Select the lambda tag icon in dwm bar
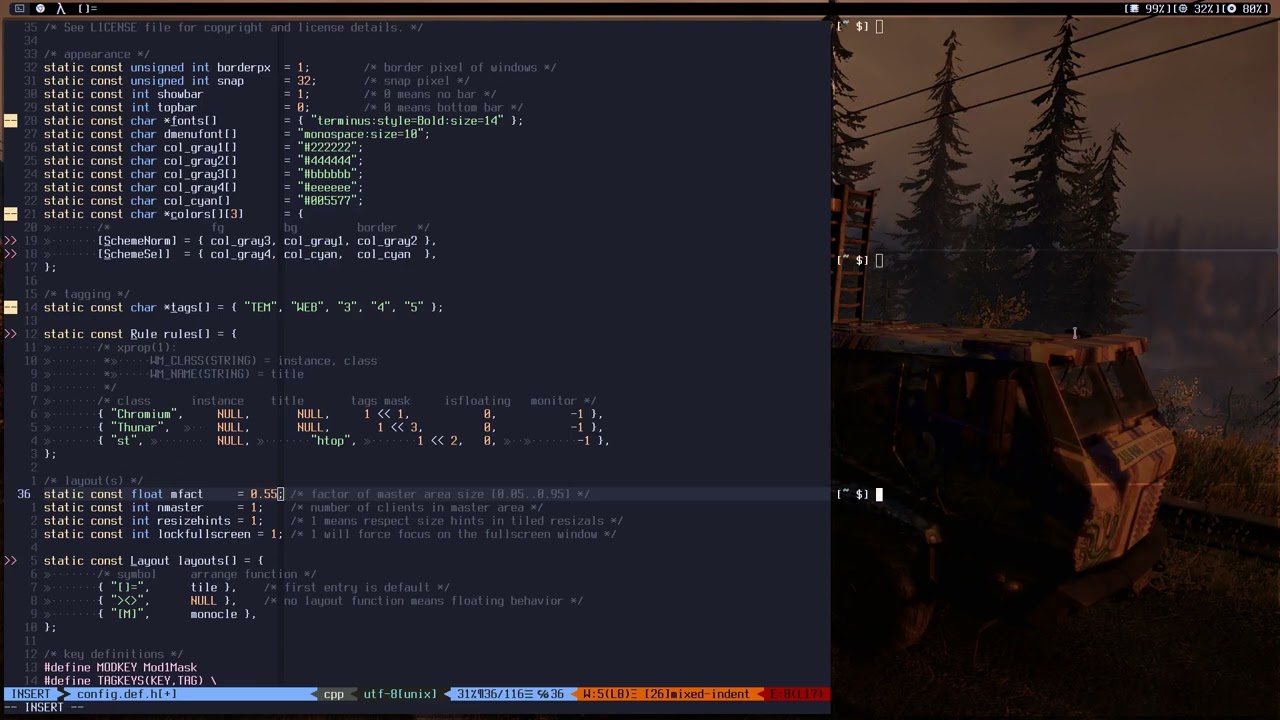The image size is (1280, 720). point(60,8)
